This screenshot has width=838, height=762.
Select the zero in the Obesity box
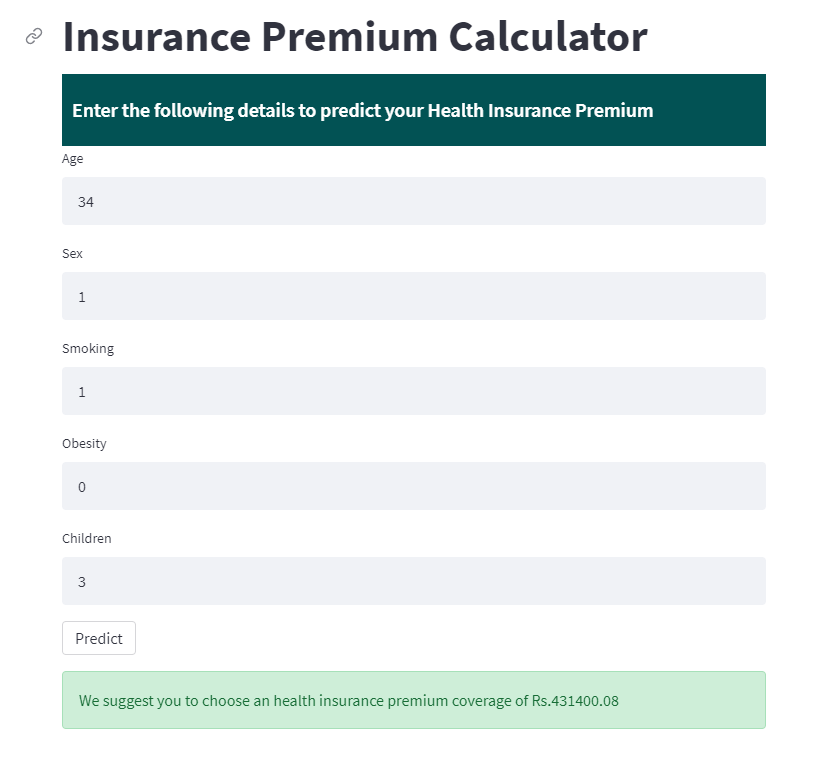coord(82,487)
